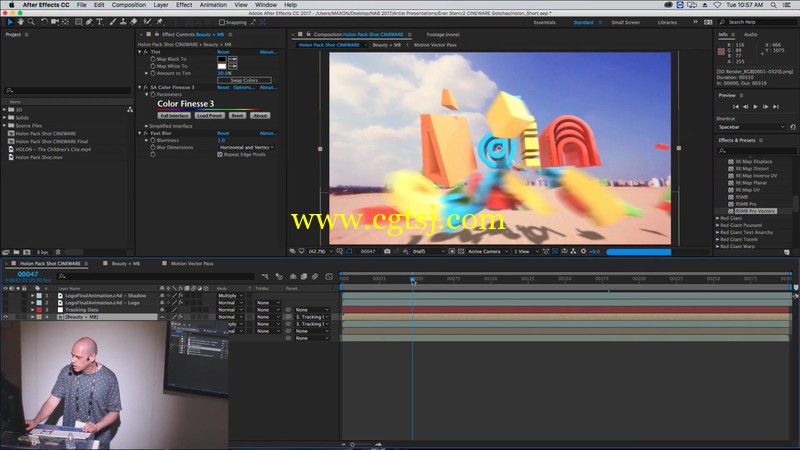This screenshot has height=450, width=800.
Task: Click the timeline Draft 3D icon
Action: coord(279,277)
